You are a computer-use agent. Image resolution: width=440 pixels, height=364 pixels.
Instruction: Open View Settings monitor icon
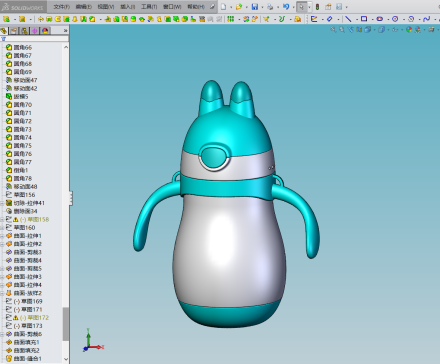[431, 30]
